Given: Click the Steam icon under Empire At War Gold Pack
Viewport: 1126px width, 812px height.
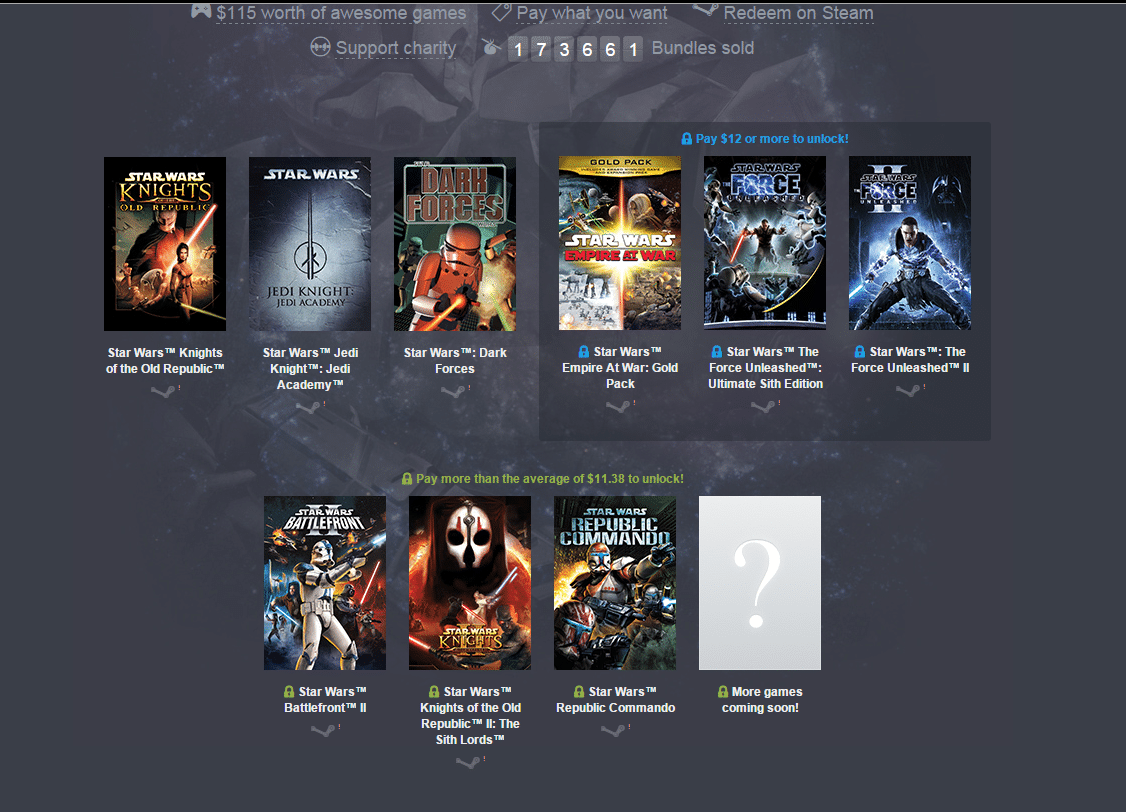Looking at the screenshot, I should click(x=618, y=407).
